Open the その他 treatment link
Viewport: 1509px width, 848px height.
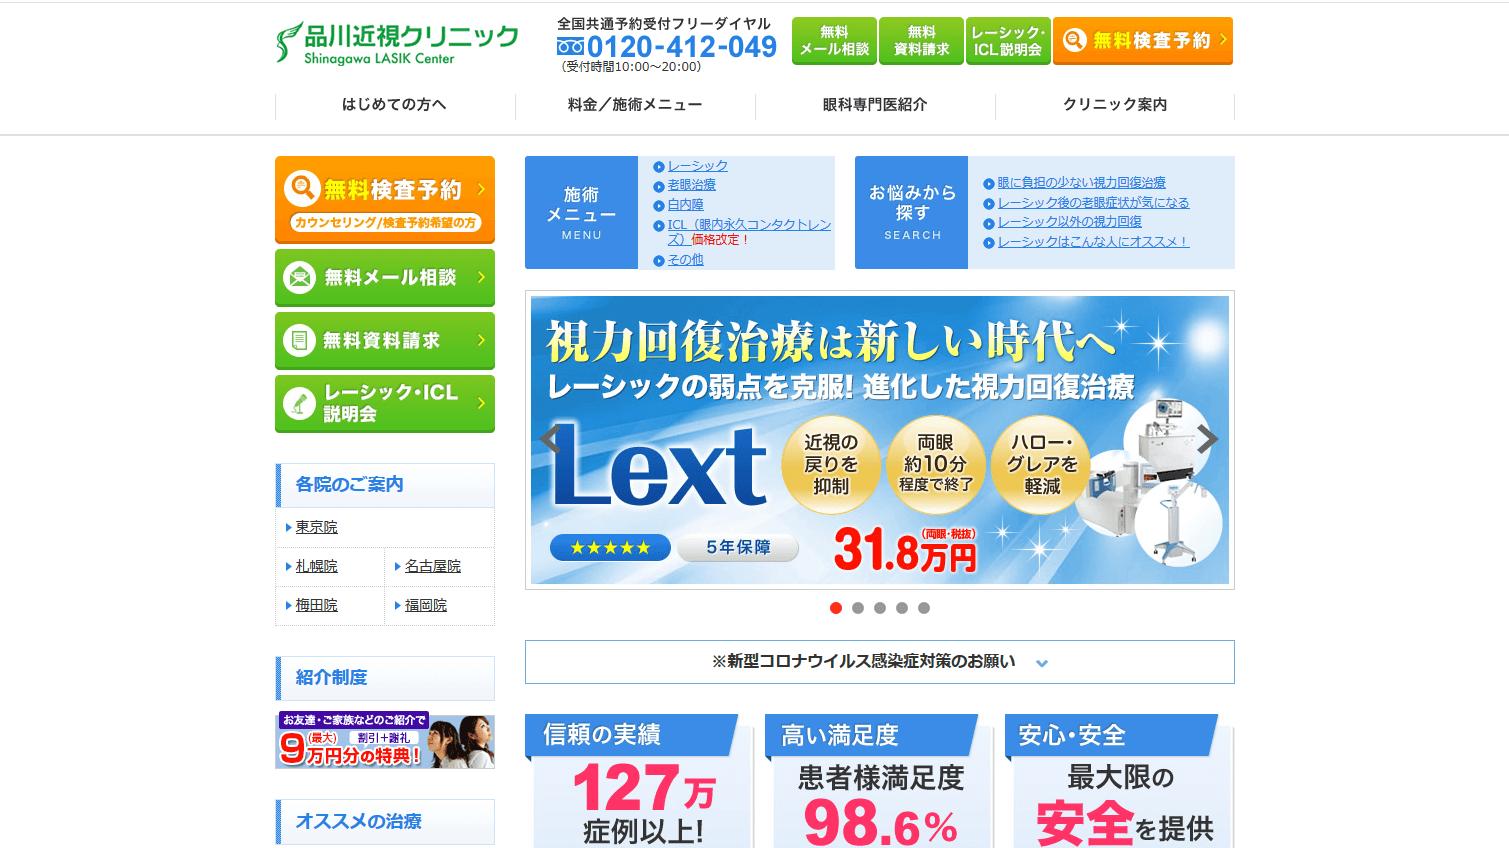(x=686, y=260)
